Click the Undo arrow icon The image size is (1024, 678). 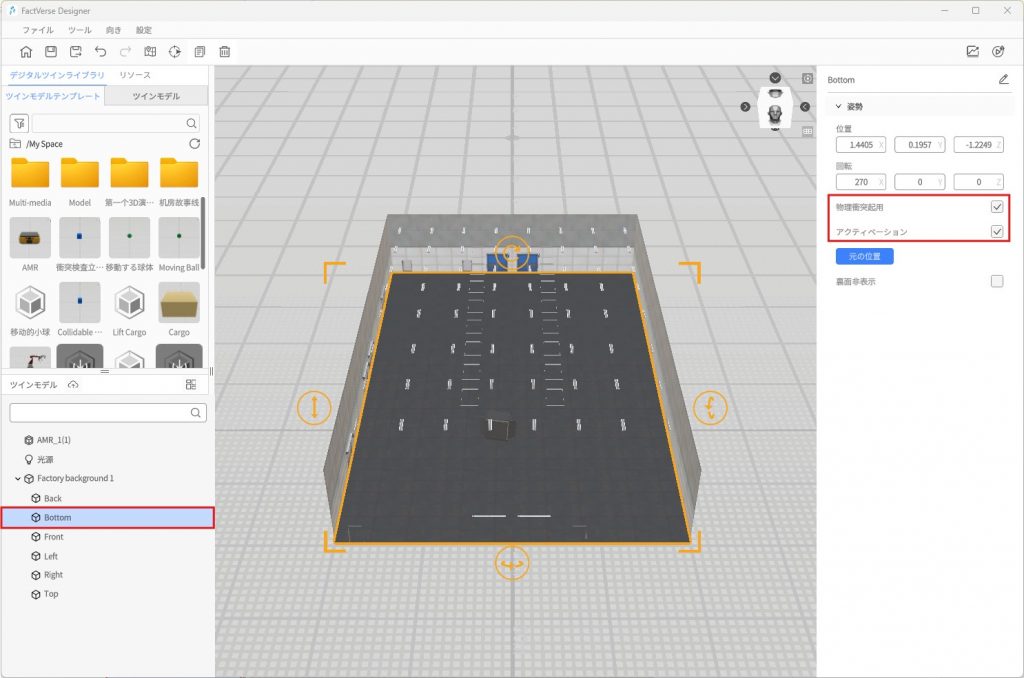tap(100, 52)
